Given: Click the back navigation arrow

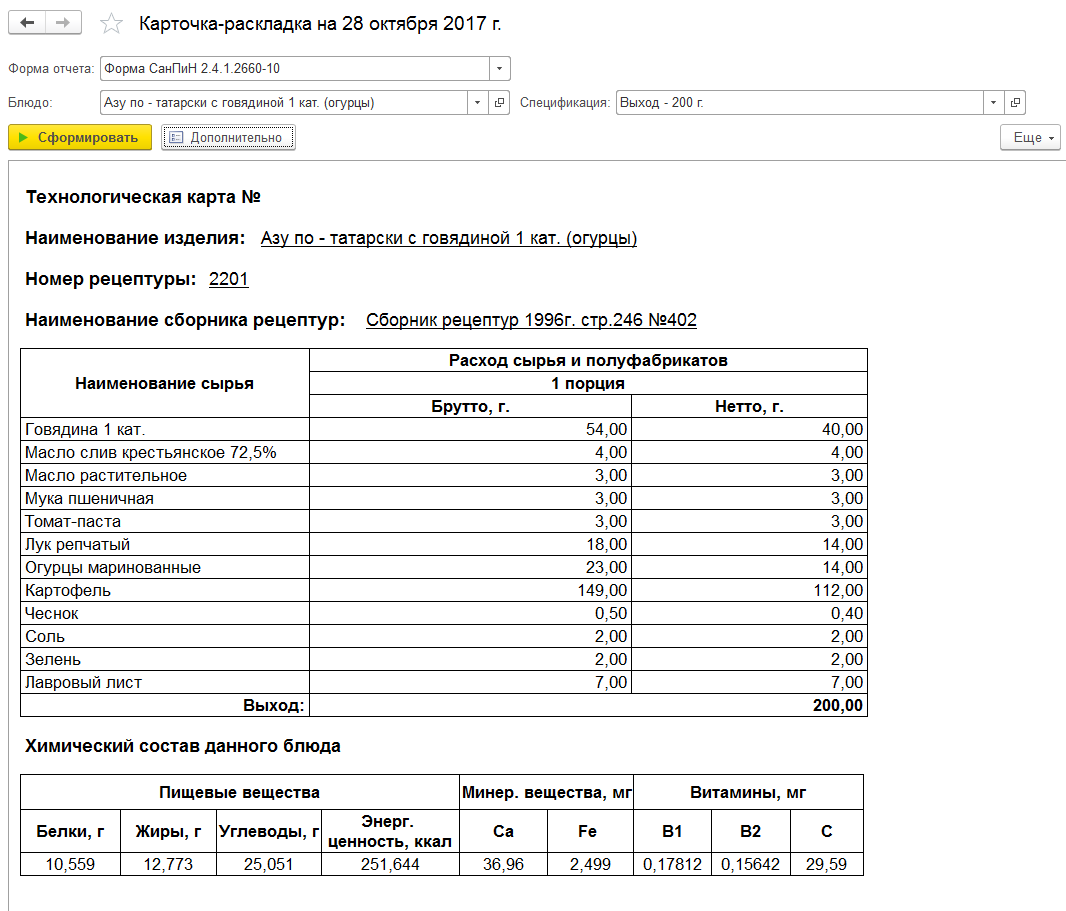Looking at the screenshot, I should (x=27, y=22).
